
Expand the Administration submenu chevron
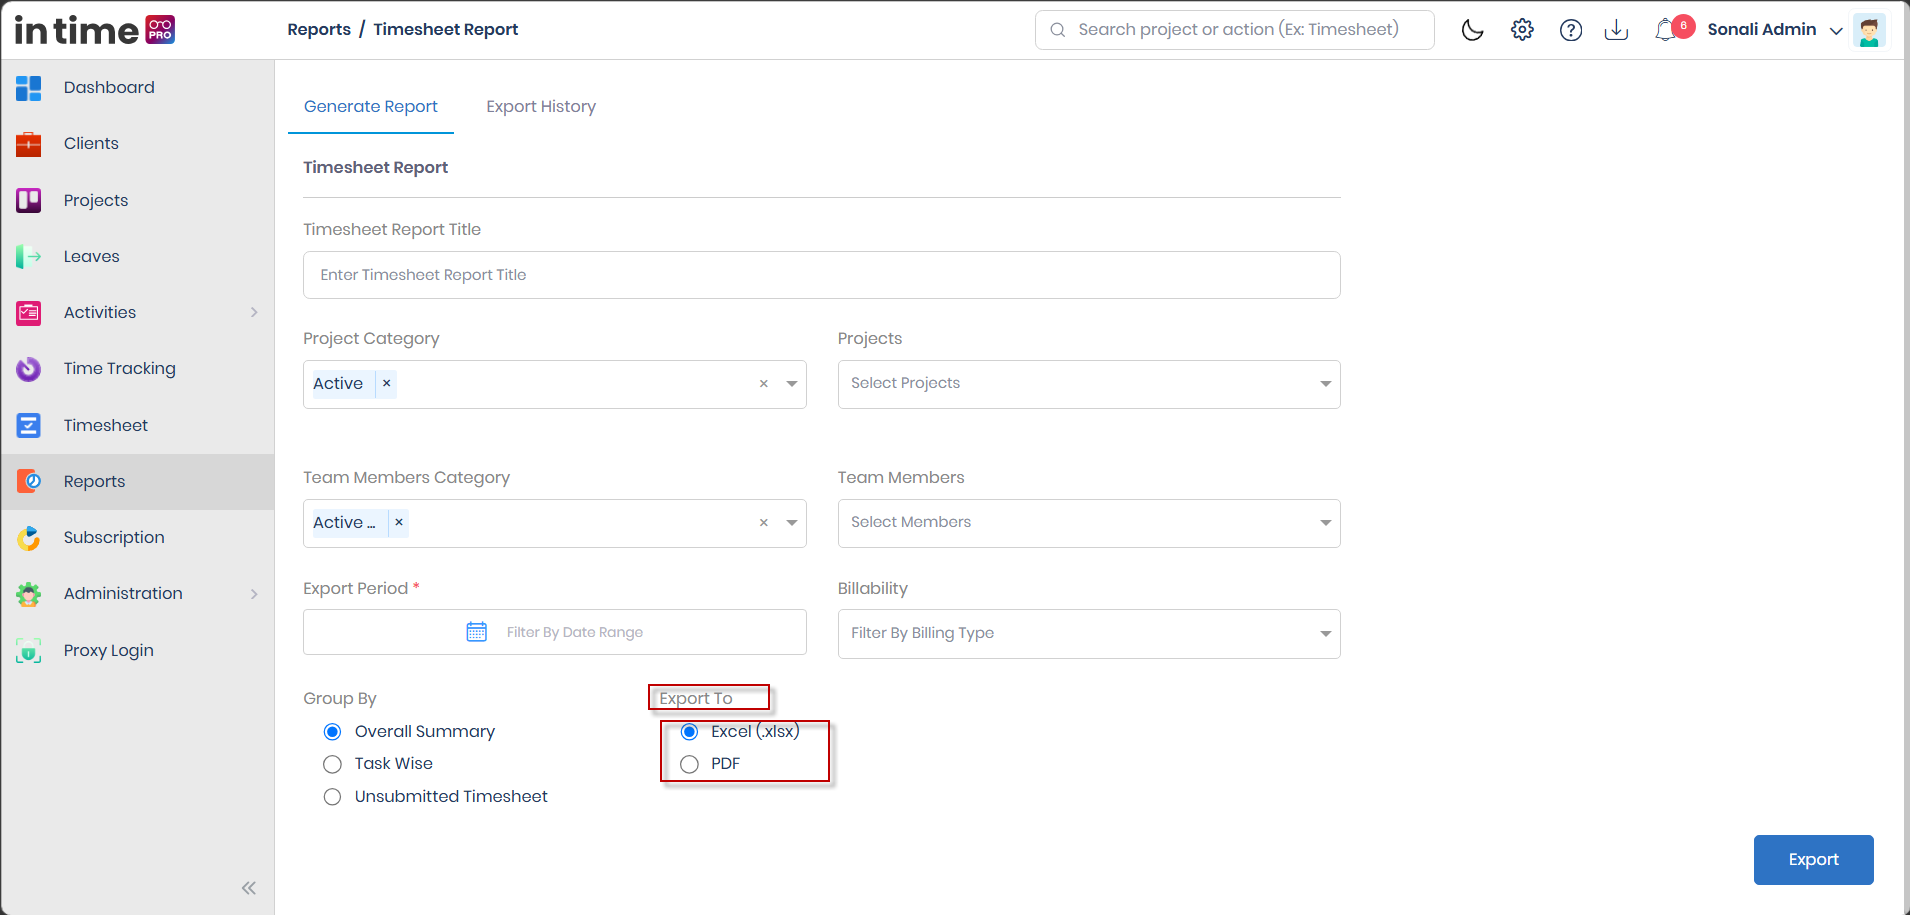(x=254, y=594)
